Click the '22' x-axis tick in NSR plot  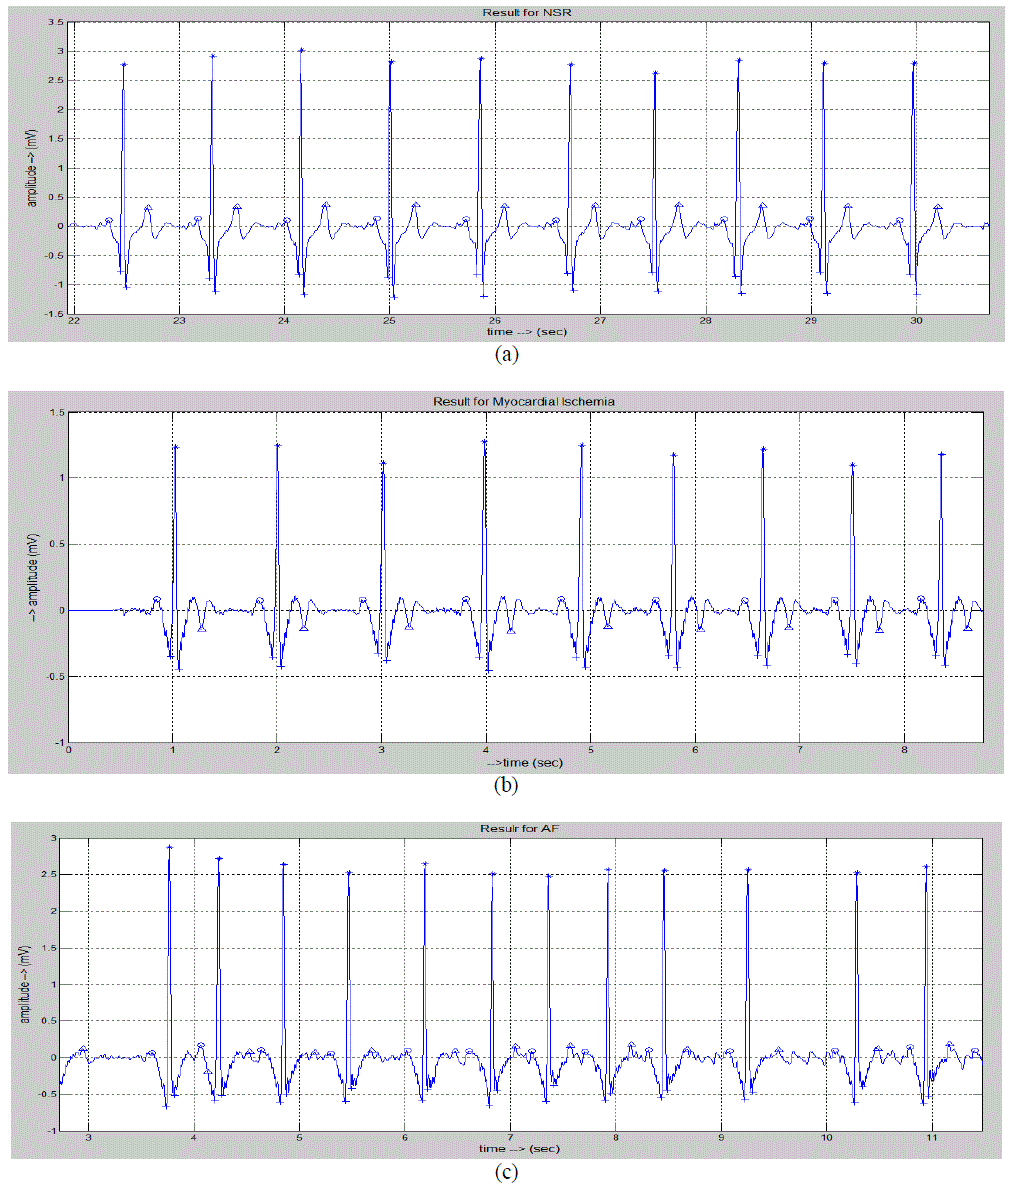point(74,321)
